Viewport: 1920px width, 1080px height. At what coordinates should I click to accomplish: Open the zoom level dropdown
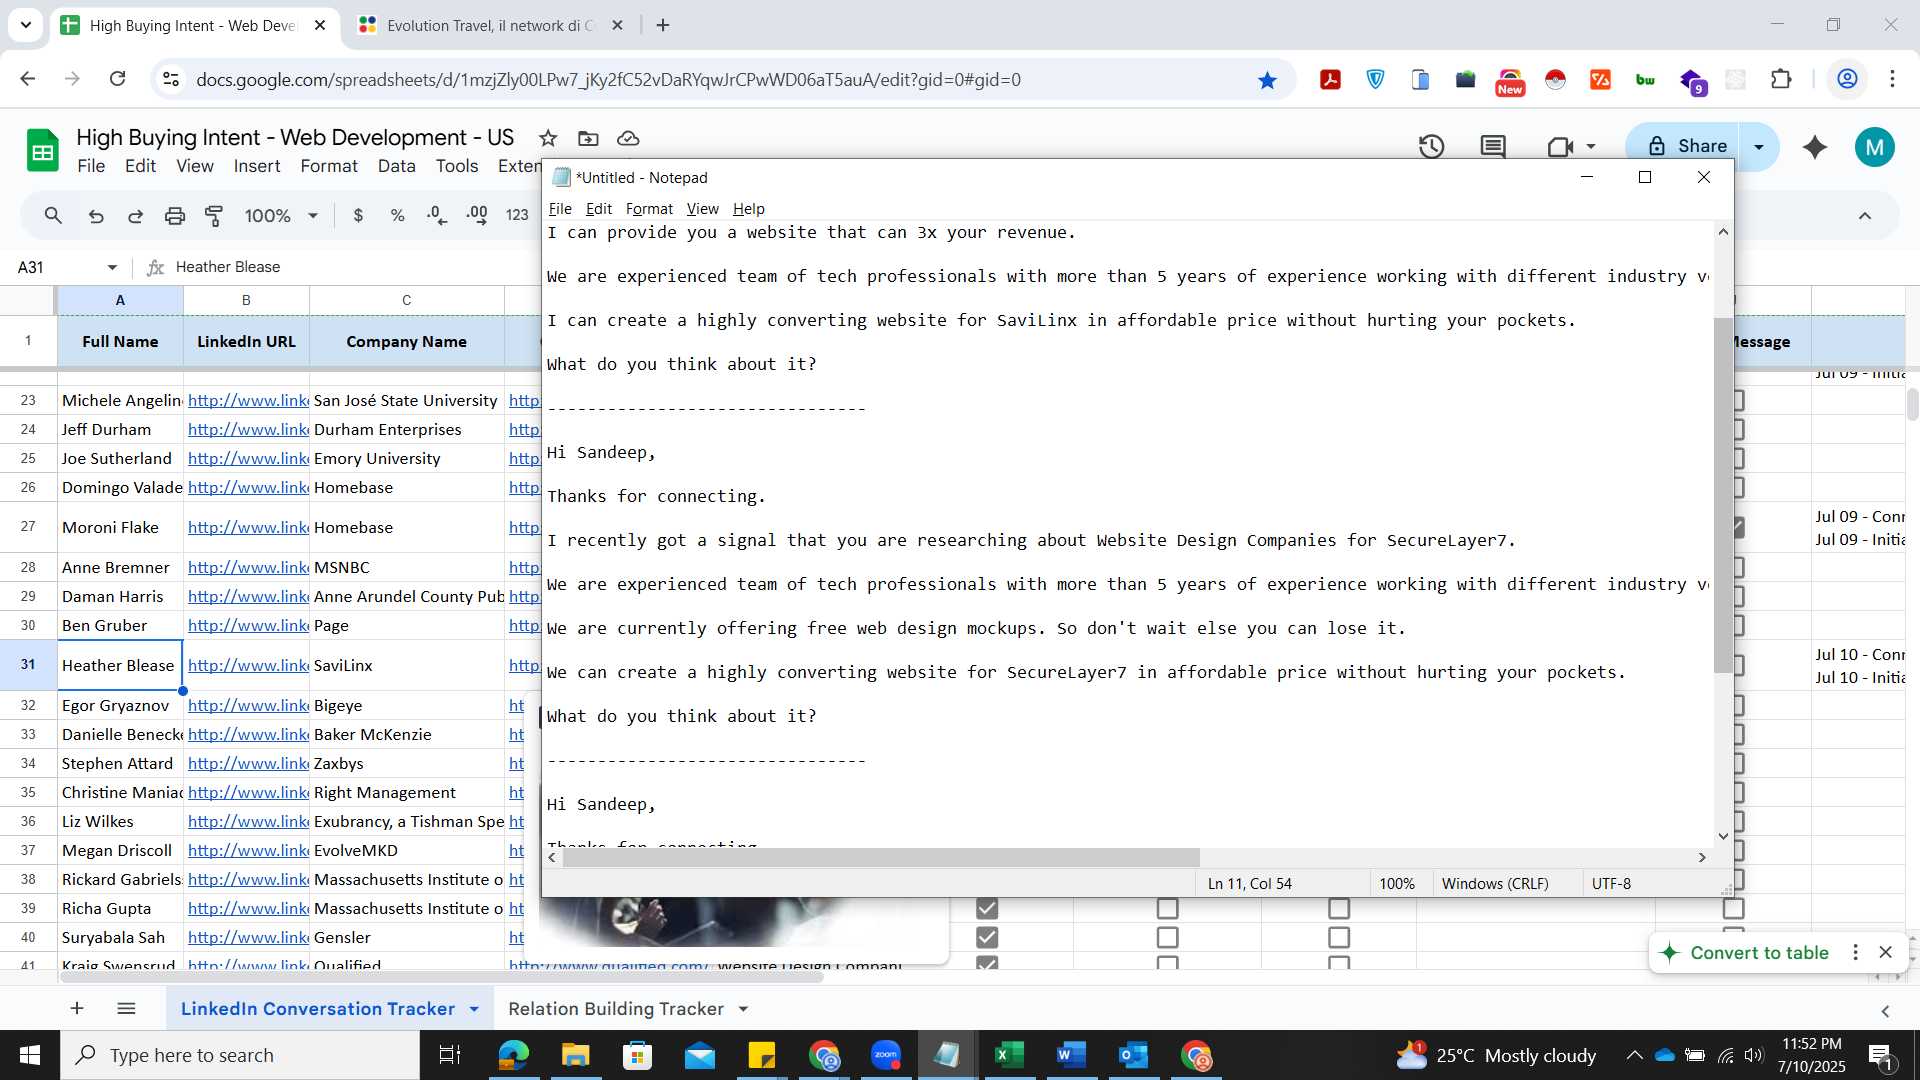click(281, 215)
